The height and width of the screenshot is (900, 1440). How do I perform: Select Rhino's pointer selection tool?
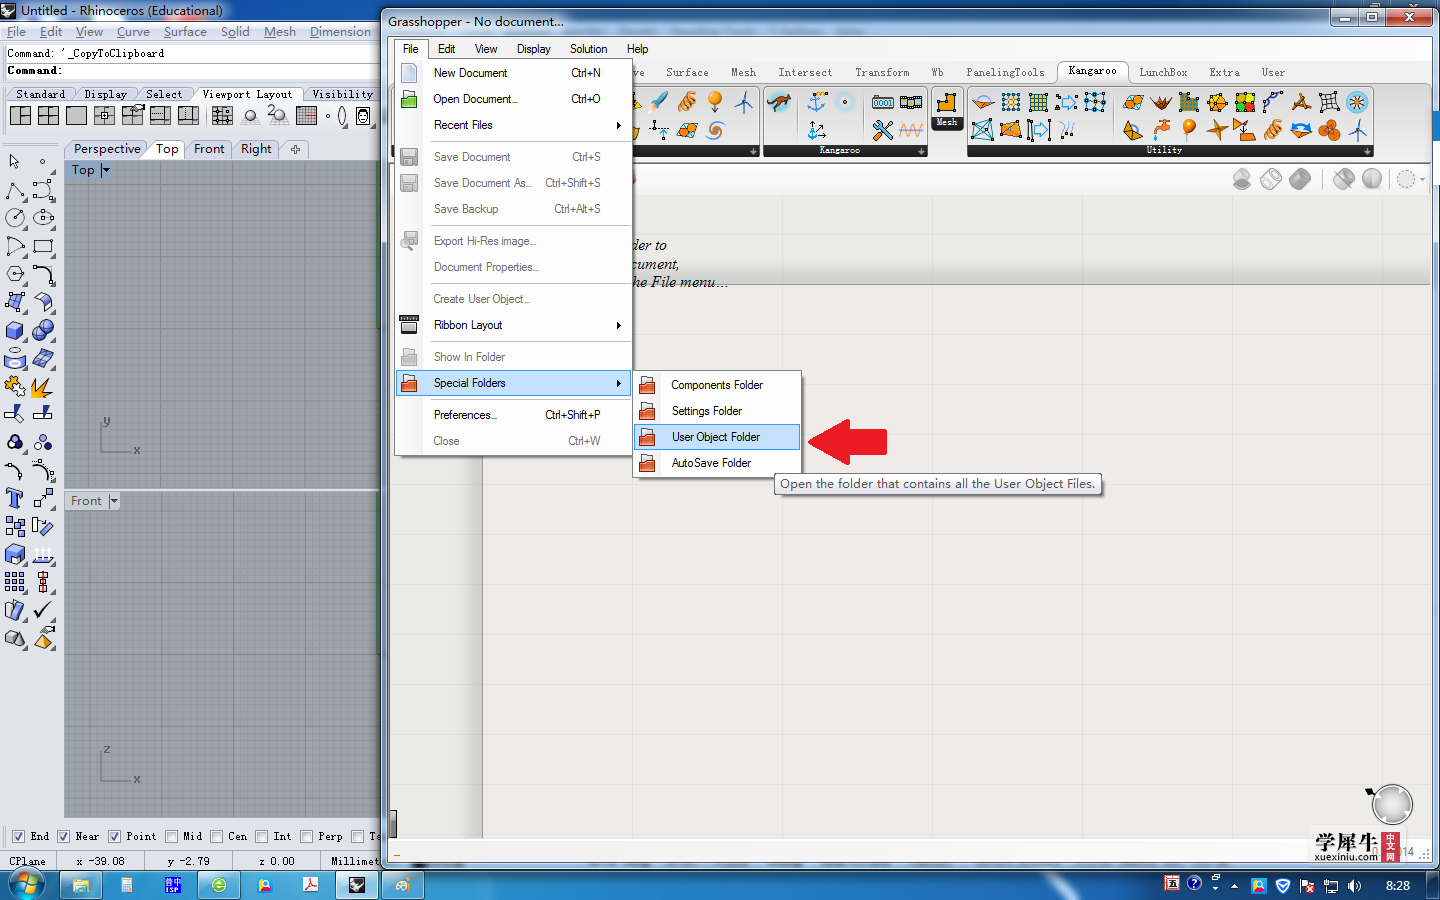click(x=15, y=161)
